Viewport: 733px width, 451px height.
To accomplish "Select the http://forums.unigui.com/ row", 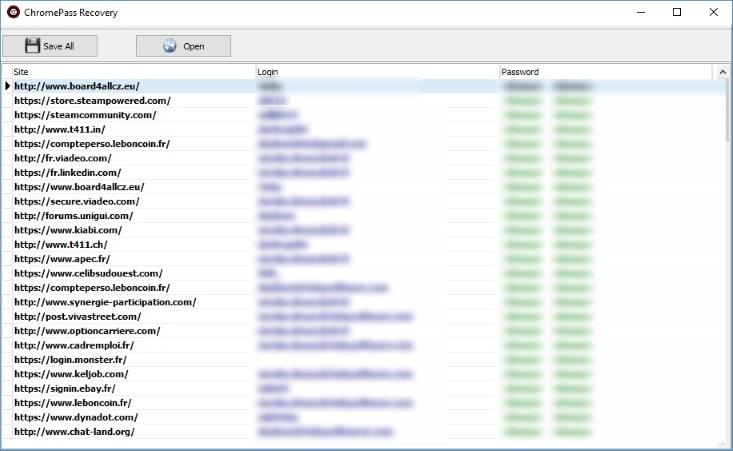I will 365,216.
